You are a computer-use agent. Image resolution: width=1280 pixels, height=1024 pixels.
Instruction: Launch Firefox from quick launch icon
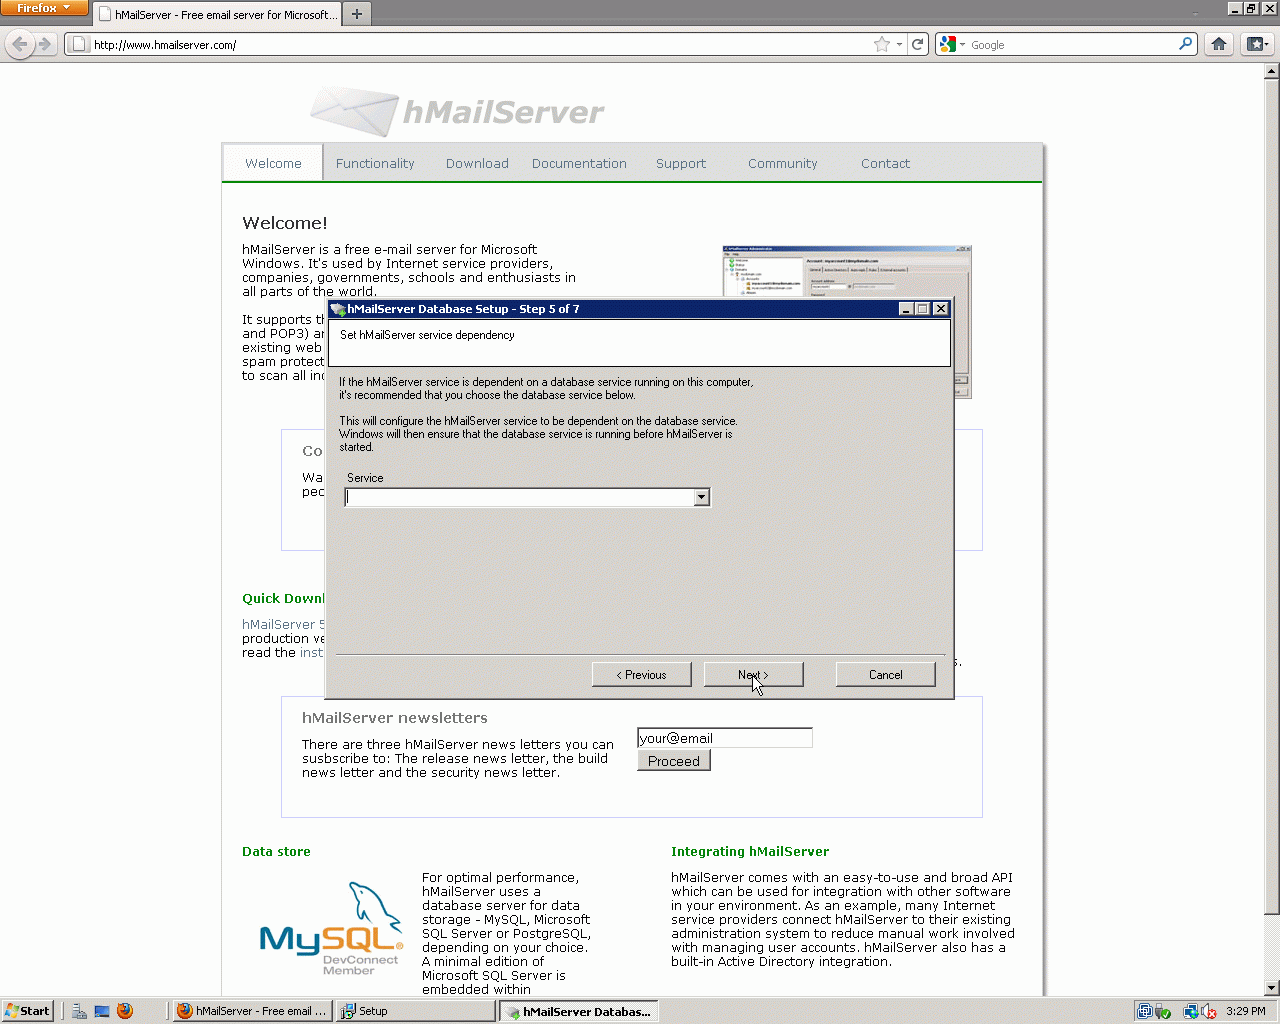[x=125, y=1011]
